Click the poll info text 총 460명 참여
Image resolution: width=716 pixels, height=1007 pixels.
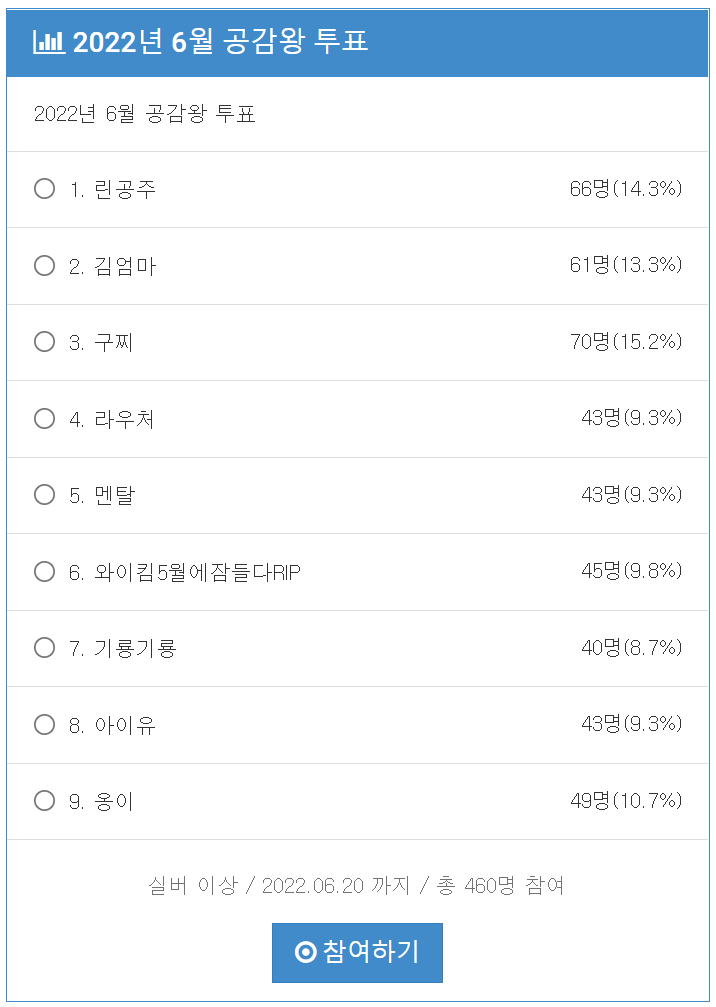[500, 886]
